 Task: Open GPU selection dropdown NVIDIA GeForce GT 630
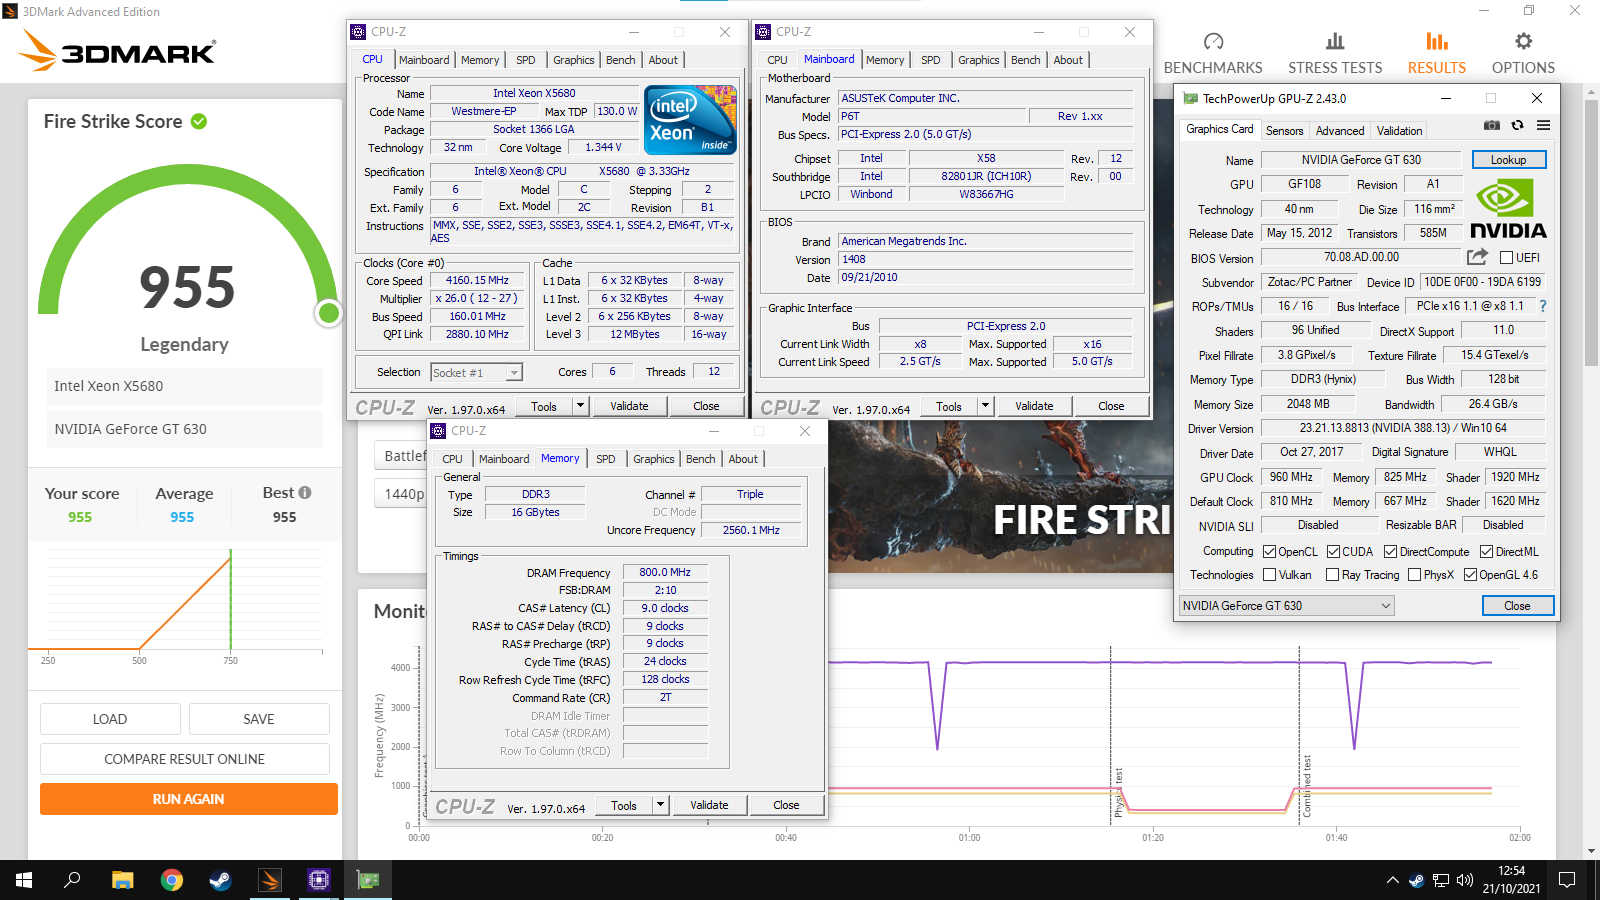pyautogui.click(x=1286, y=605)
